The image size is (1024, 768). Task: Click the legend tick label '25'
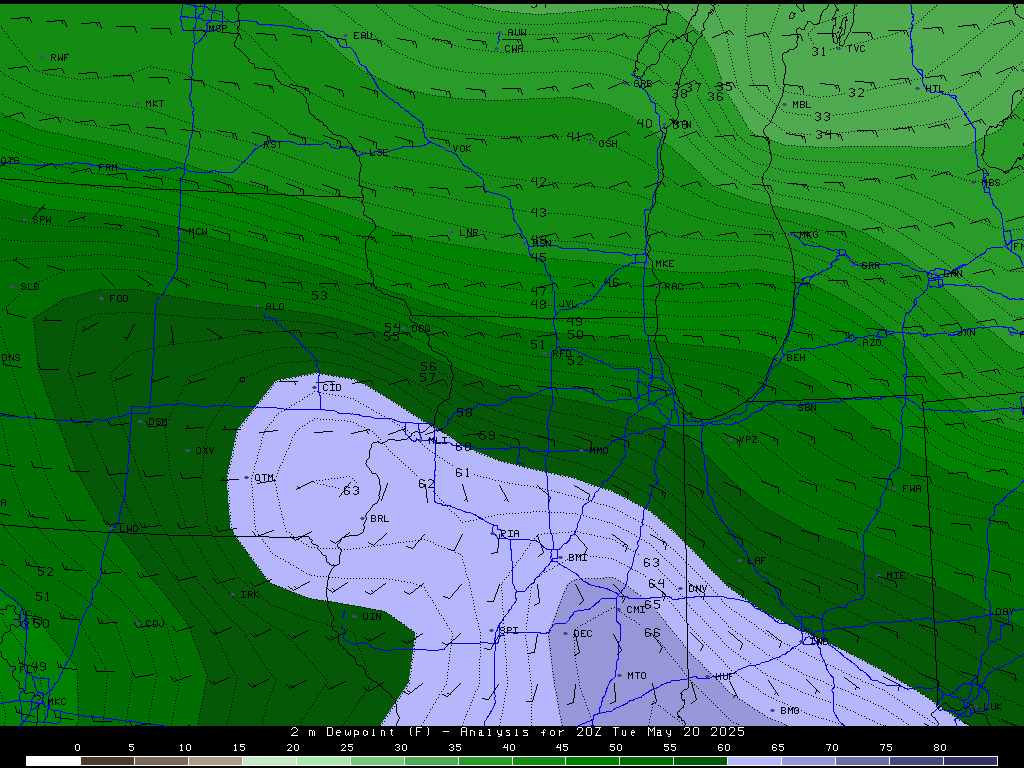click(x=347, y=747)
